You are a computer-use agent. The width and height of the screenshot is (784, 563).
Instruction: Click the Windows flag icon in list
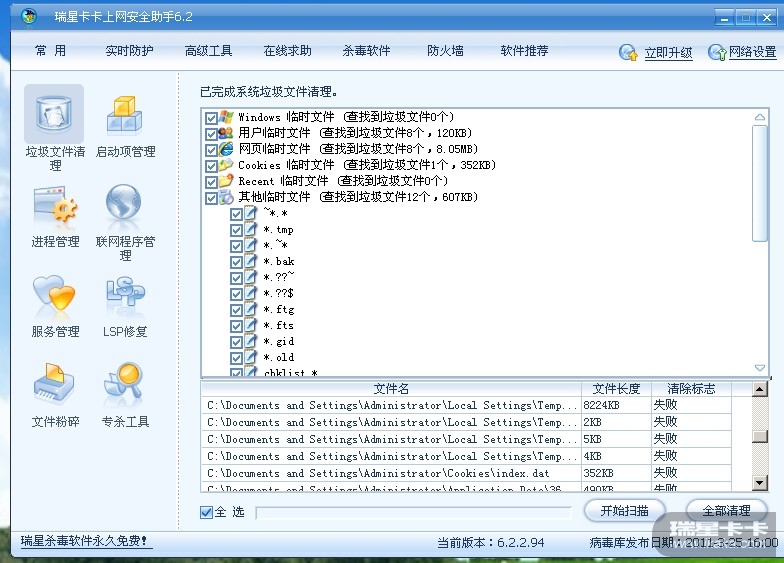coord(226,118)
